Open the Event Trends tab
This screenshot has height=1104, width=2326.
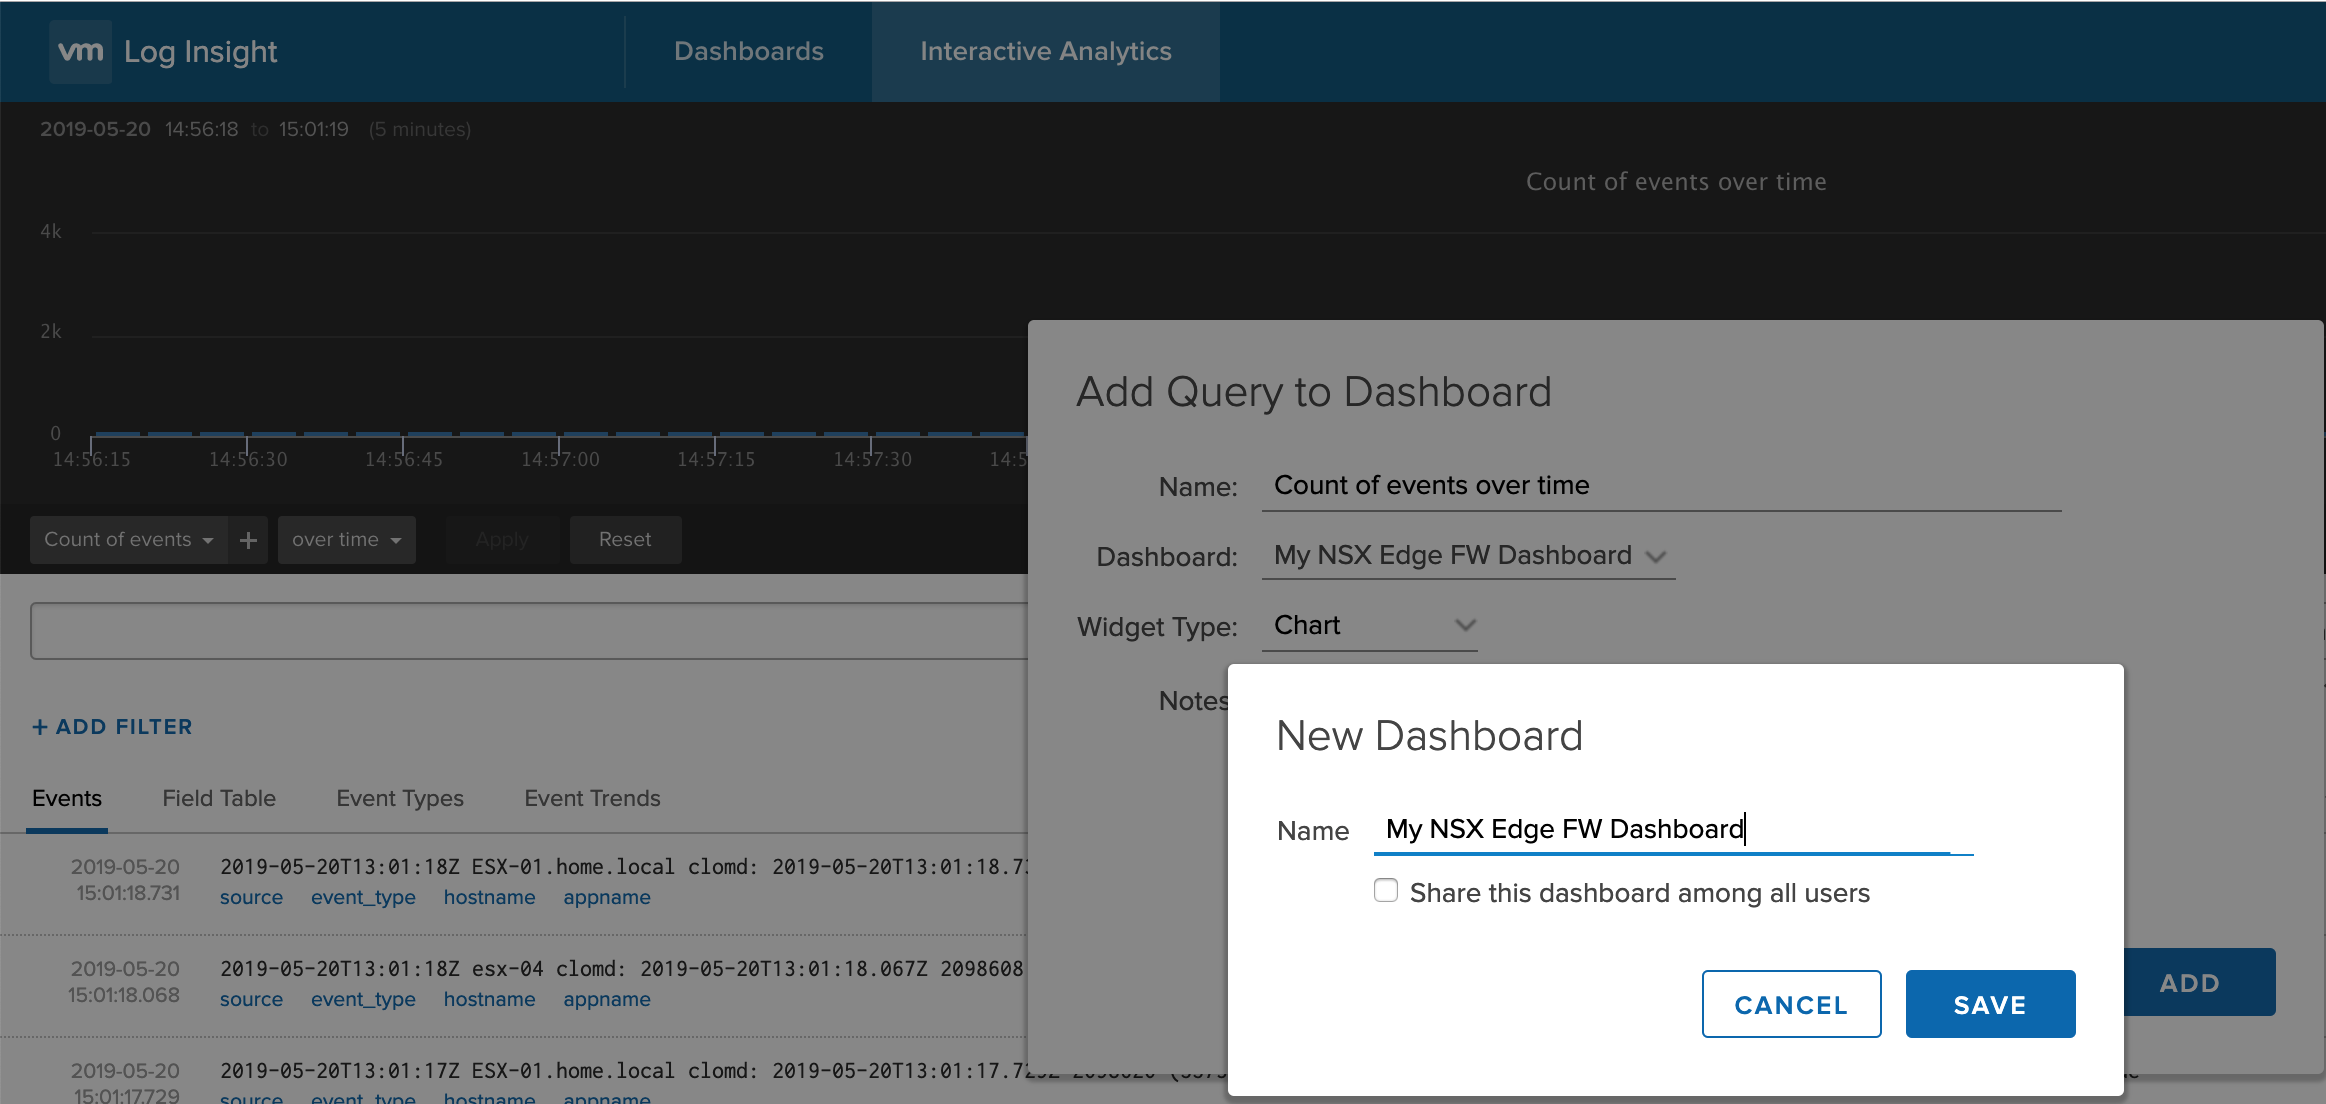pos(592,798)
